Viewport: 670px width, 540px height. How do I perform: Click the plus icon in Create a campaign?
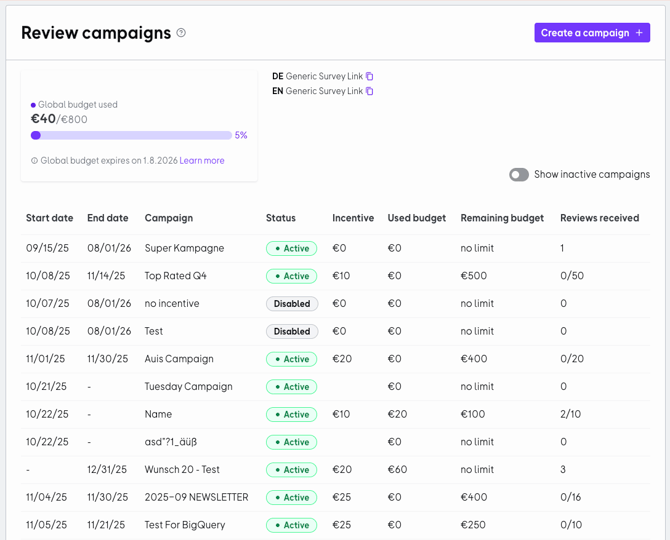coord(640,33)
